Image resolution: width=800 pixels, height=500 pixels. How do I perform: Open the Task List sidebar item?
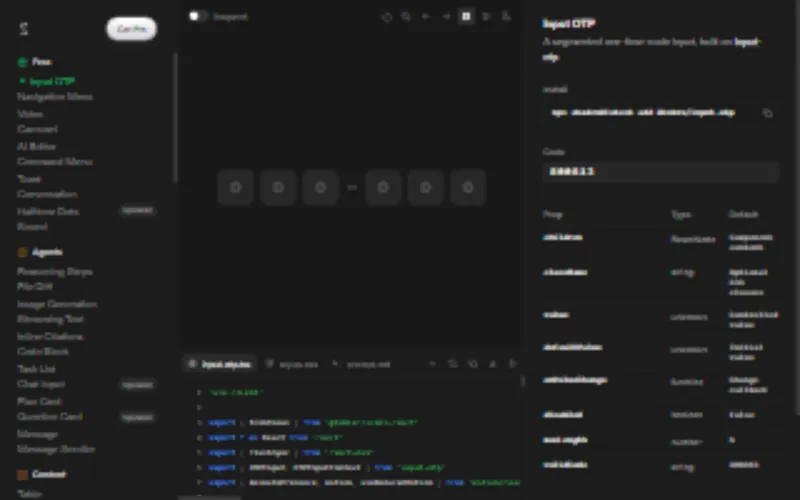point(36,369)
